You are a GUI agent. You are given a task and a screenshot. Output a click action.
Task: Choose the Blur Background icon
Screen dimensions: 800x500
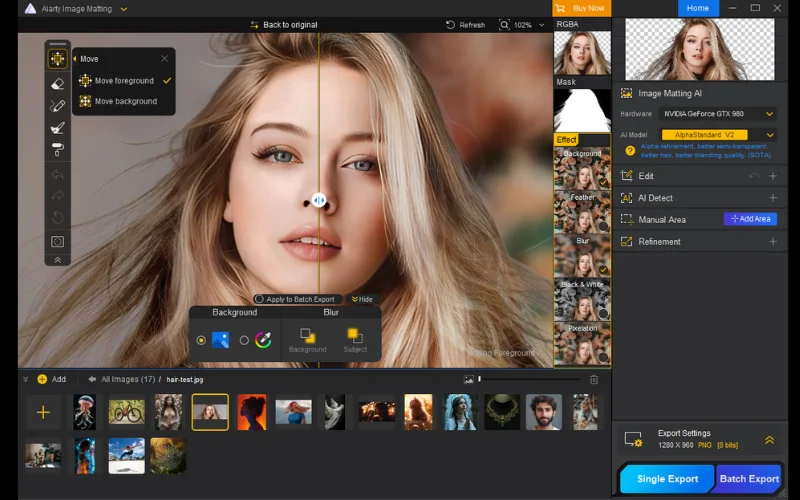307,336
